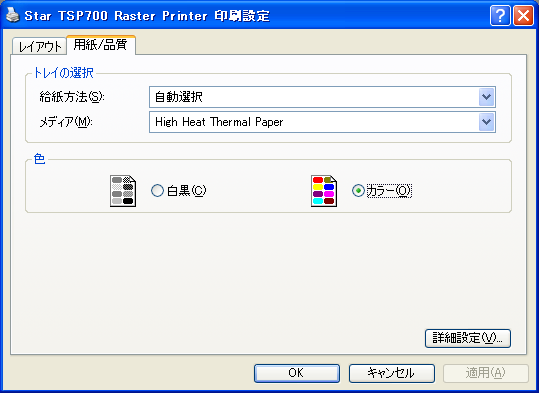The image size is (539, 393).
Task: Click the title bar text Star TSP700
Action: 66,16
